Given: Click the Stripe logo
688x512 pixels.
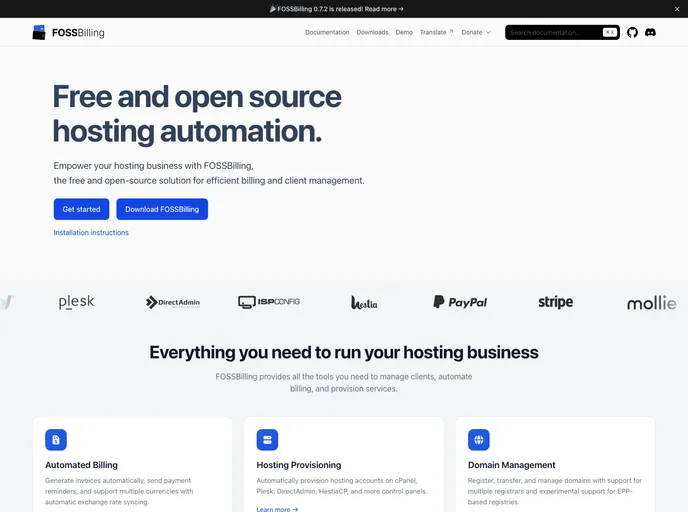Looking at the screenshot, I should pyautogui.click(x=555, y=302).
